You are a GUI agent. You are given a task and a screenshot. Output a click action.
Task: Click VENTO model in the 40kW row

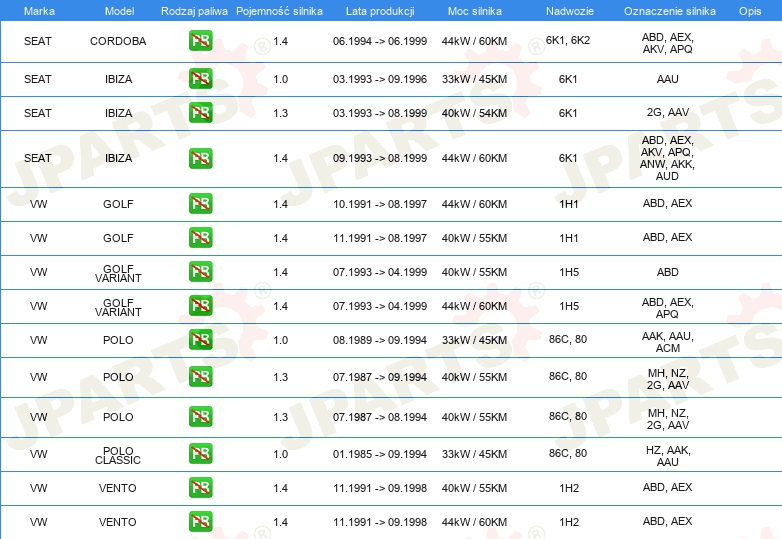click(118, 488)
